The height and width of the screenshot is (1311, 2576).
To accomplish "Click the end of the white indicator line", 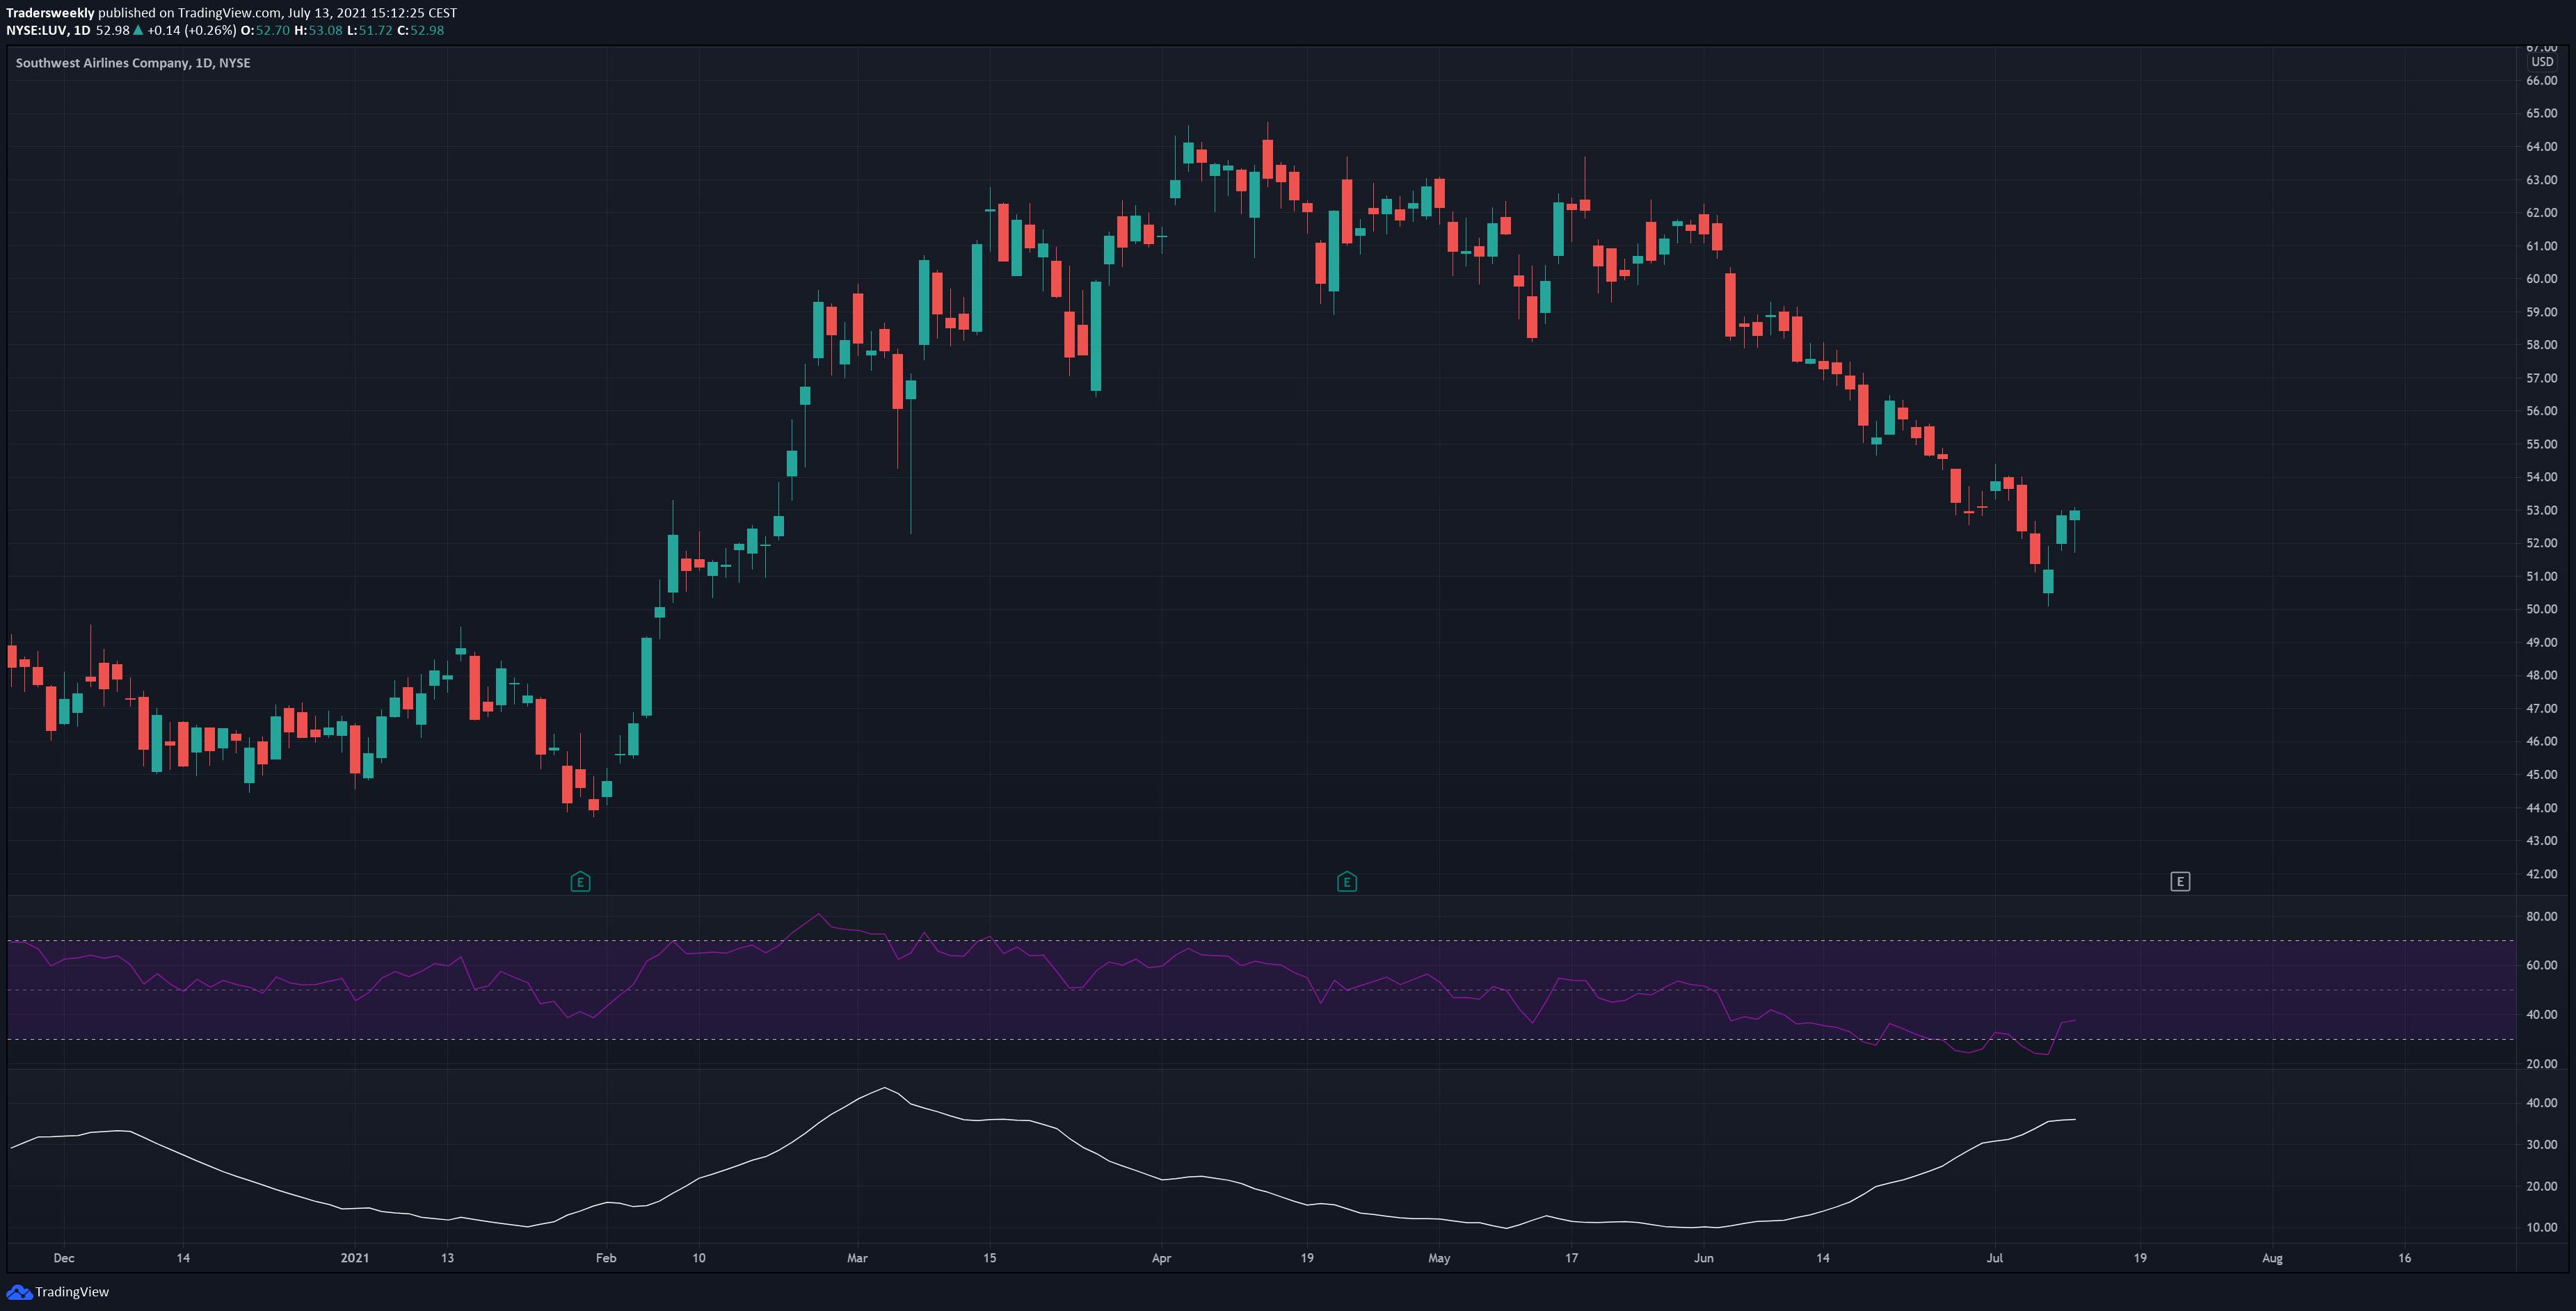I will 2075,1119.
